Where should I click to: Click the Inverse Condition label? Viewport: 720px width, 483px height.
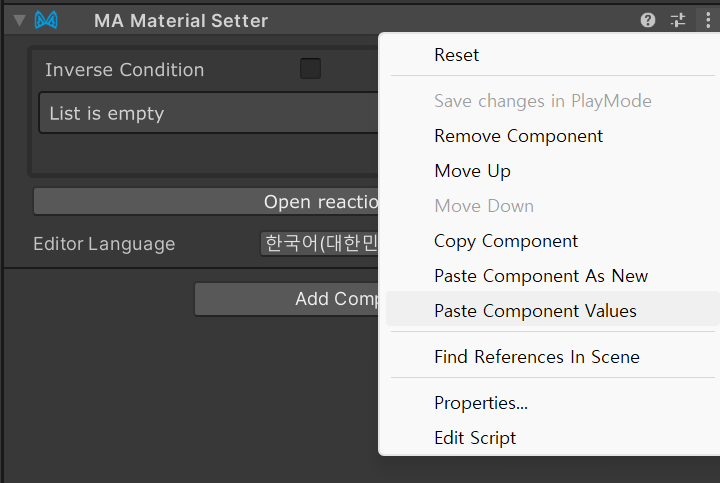point(124,70)
